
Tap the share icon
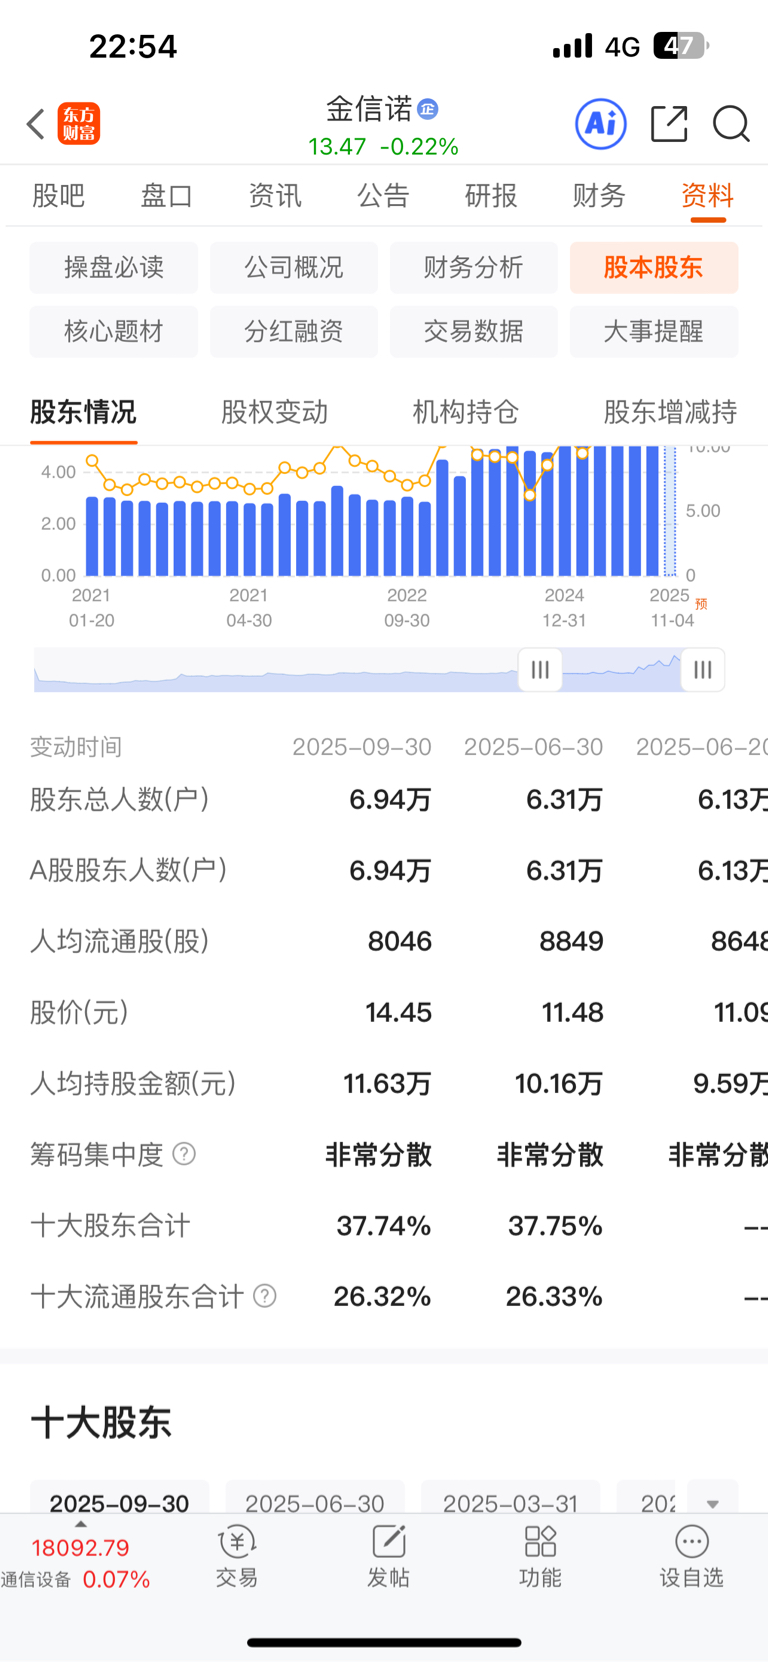pos(669,124)
